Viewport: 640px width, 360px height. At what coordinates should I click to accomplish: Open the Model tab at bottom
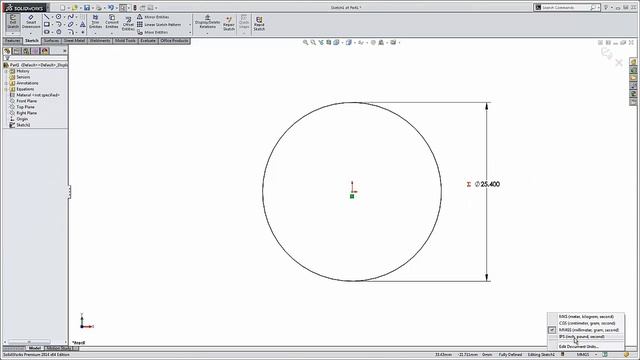[x=35, y=348]
